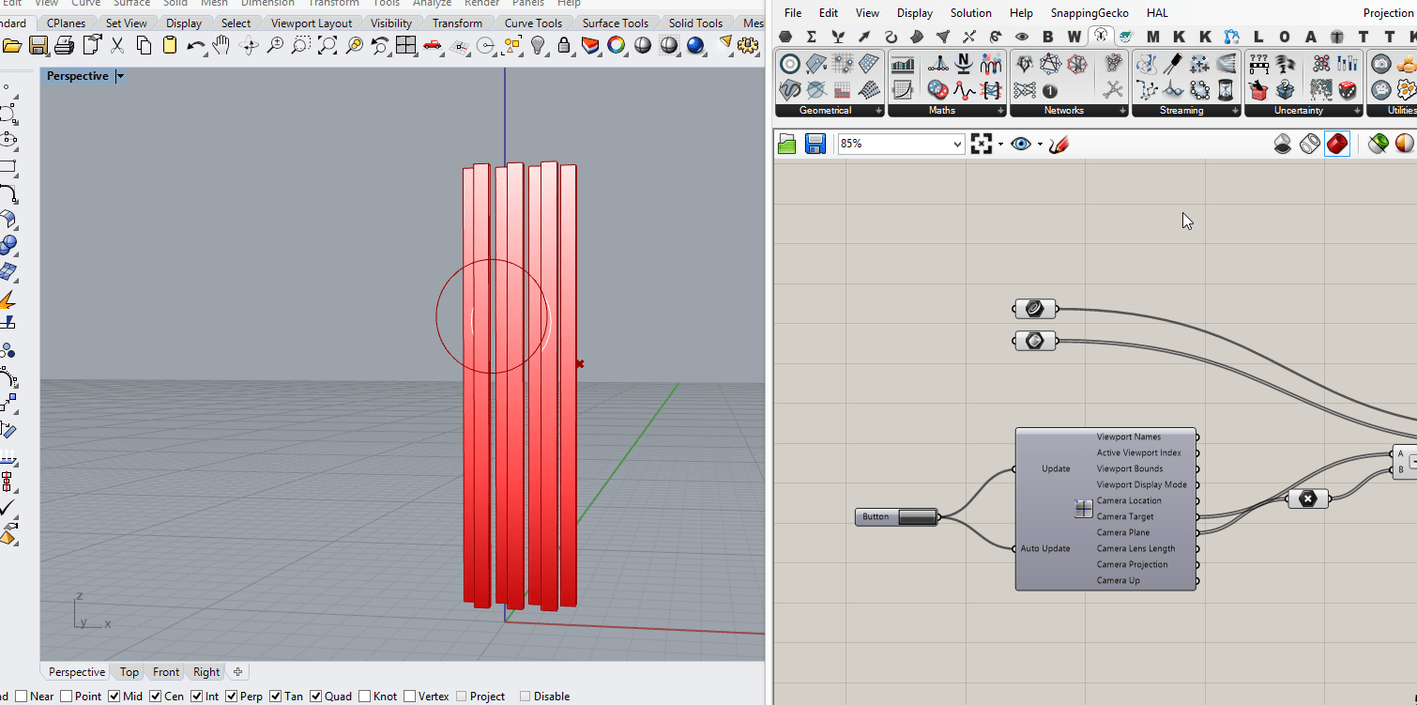The width and height of the screenshot is (1417, 705).
Task: Open the Solution menu in Grasshopper
Action: pyautogui.click(x=970, y=13)
